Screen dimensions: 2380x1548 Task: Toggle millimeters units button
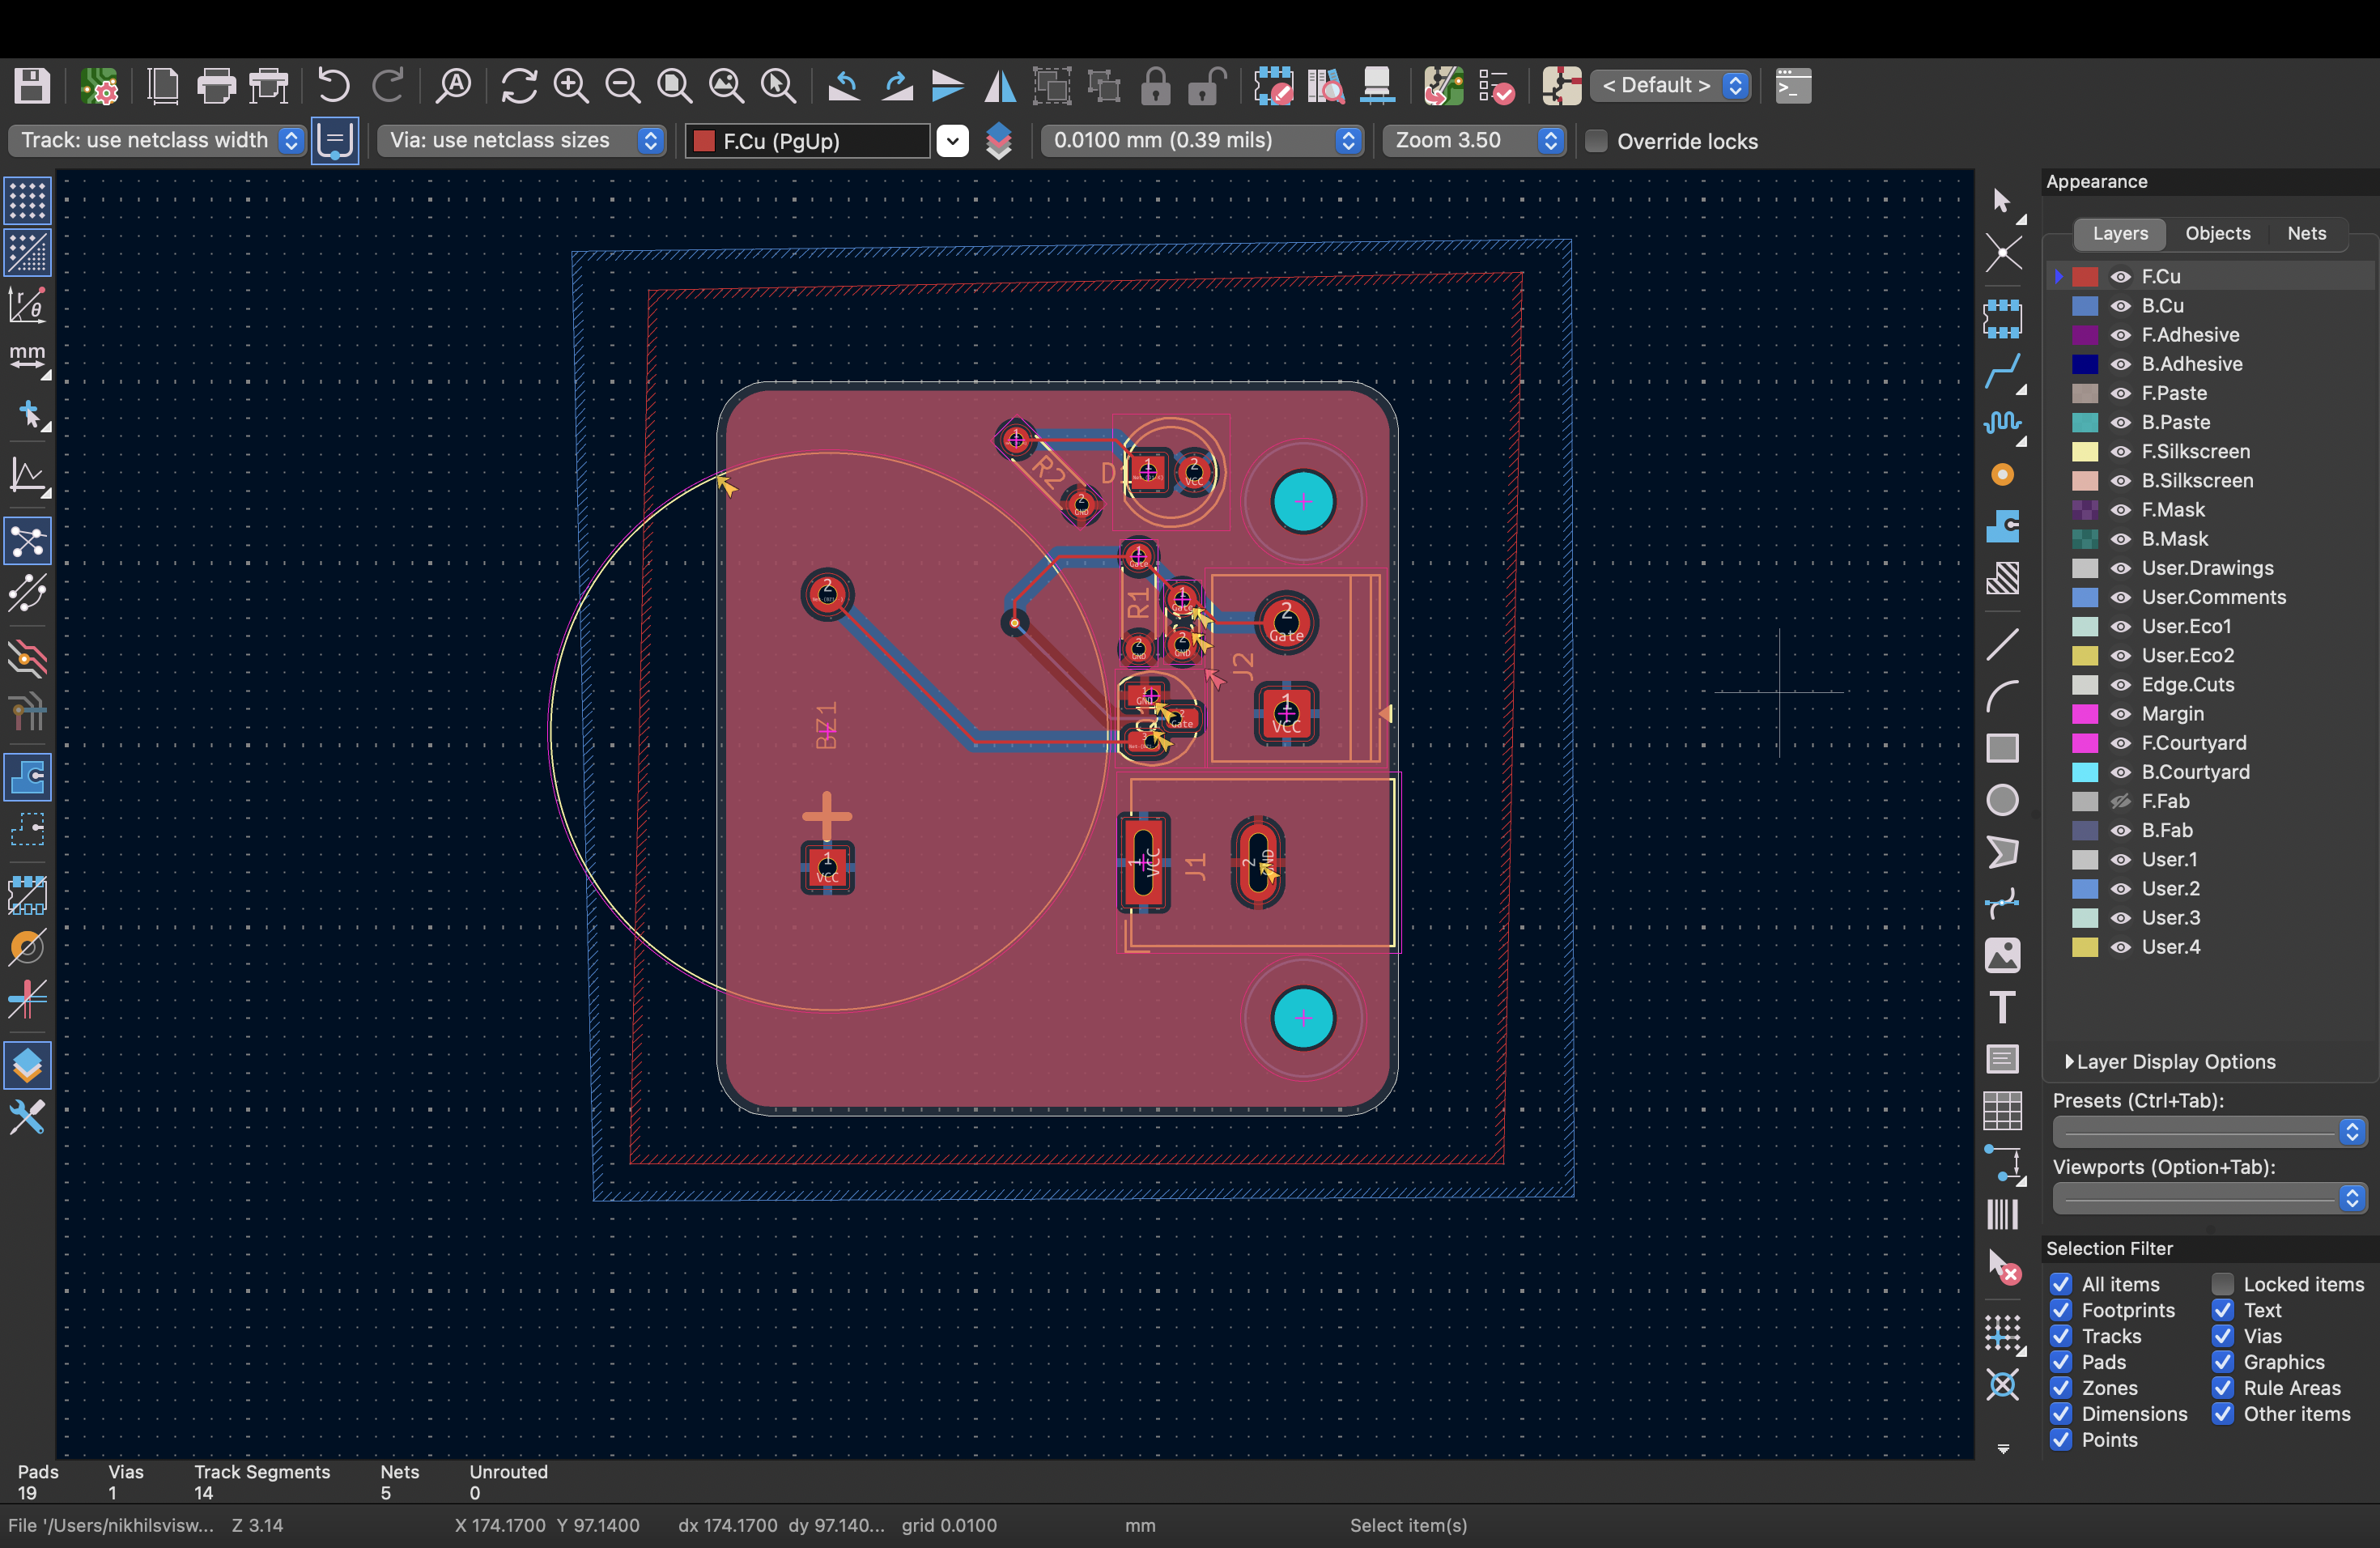27,358
